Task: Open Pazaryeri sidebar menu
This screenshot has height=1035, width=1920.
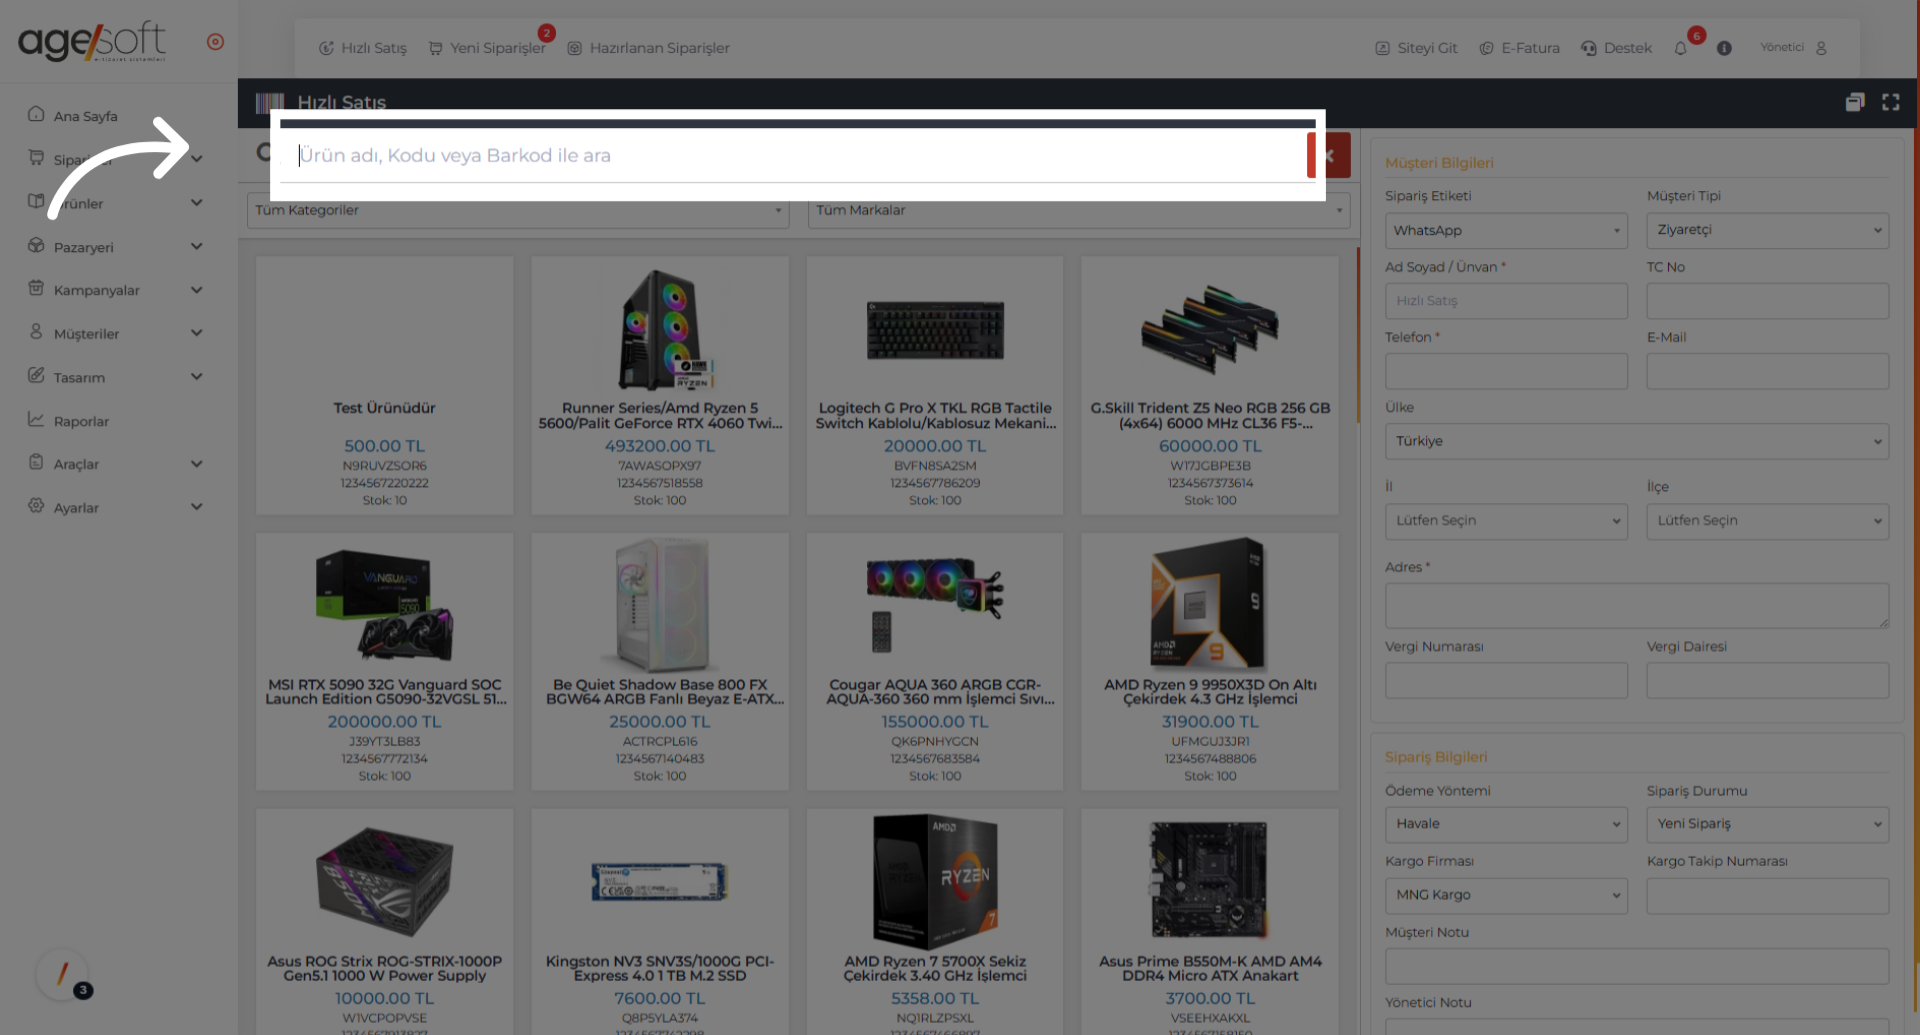Action: pyautogui.click(x=84, y=247)
